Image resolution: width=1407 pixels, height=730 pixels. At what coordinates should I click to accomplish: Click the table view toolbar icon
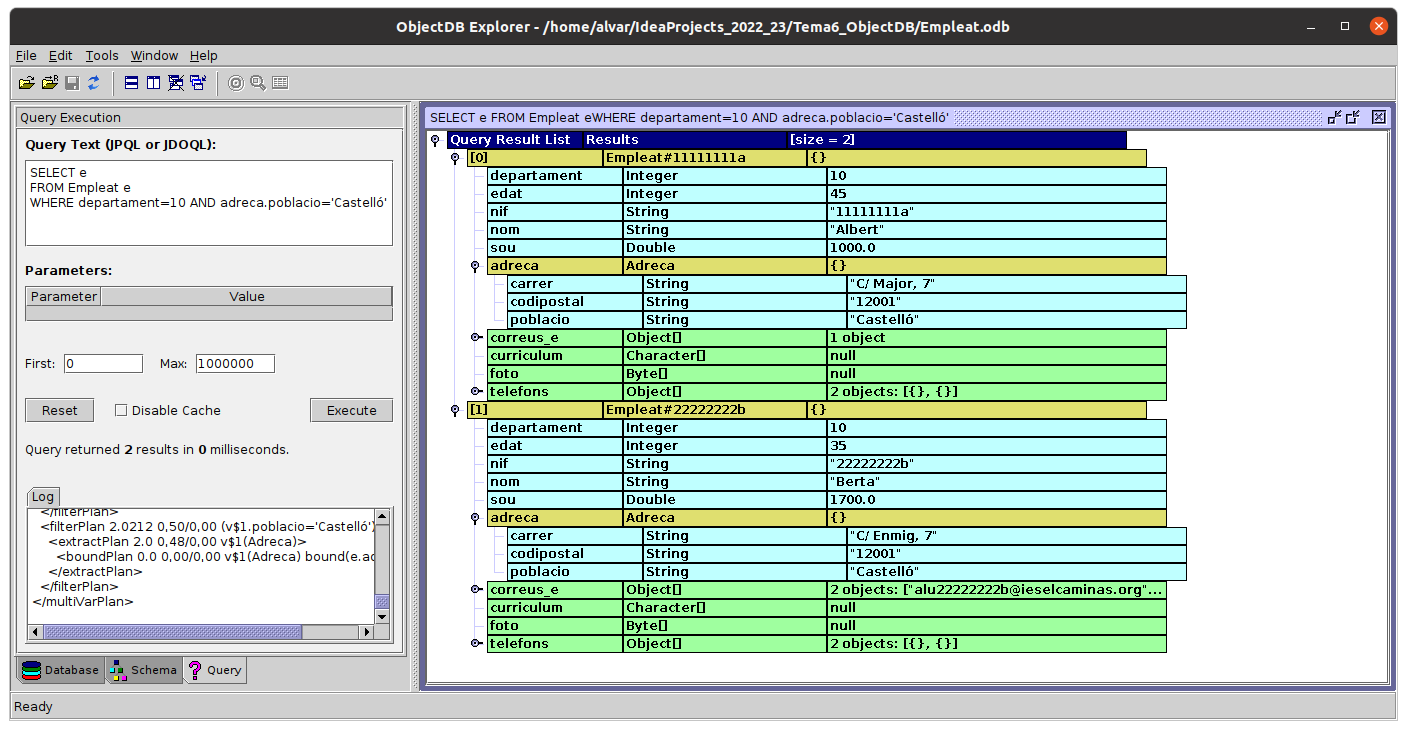280,83
